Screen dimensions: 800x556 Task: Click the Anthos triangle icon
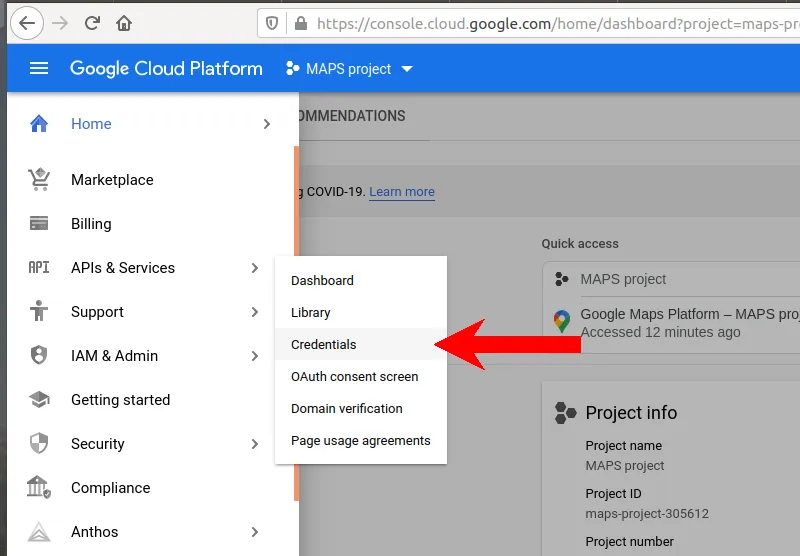pos(39,532)
